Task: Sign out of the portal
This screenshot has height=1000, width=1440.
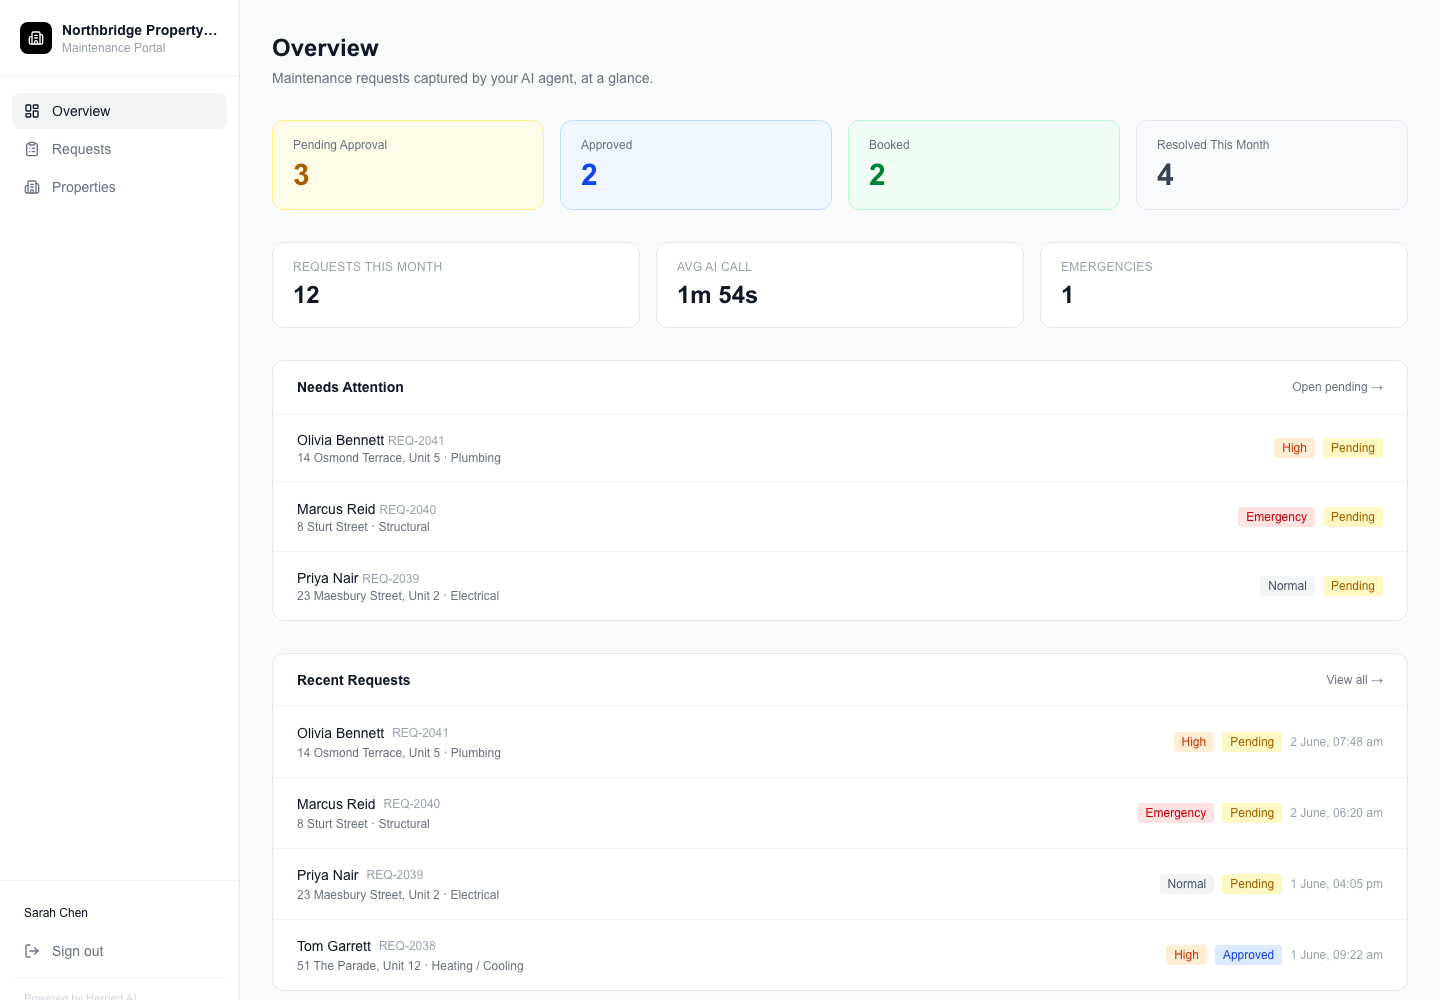Action: click(x=119, y=951)
